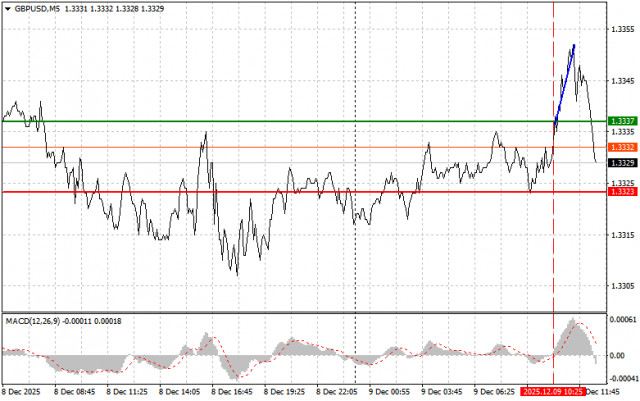
Task: Click the 1.3345 price scale value
Action: click(x=622, y=81)
